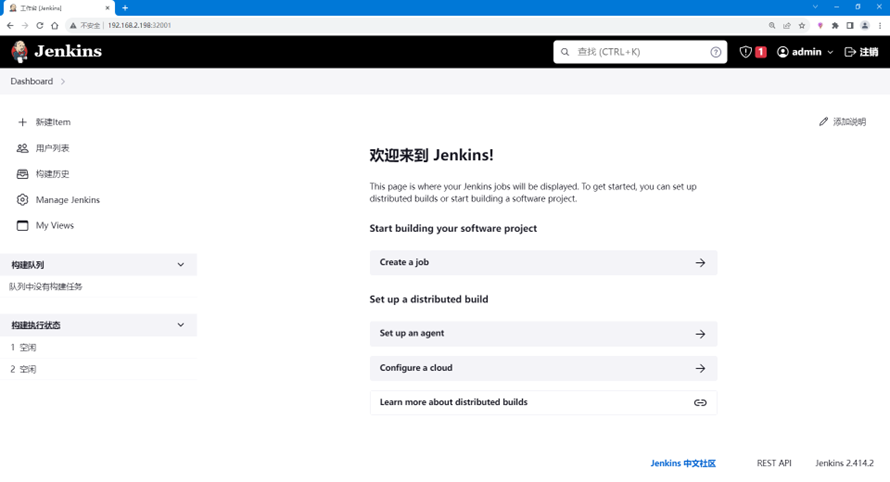The image size is (890, 482).
Task: Click the Configure a cloud button
Action: point(543,368)
